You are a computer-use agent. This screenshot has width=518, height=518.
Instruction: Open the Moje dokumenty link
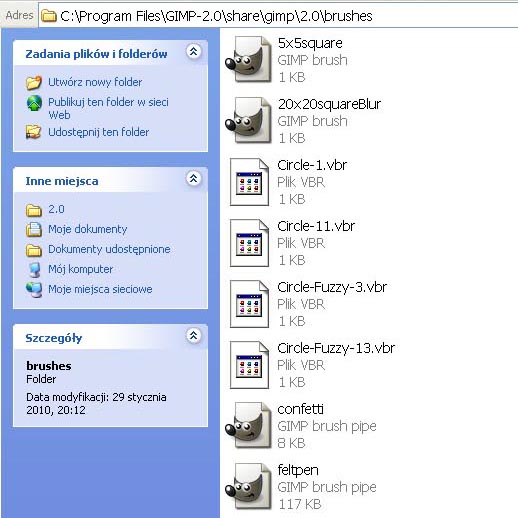[88, 229]
